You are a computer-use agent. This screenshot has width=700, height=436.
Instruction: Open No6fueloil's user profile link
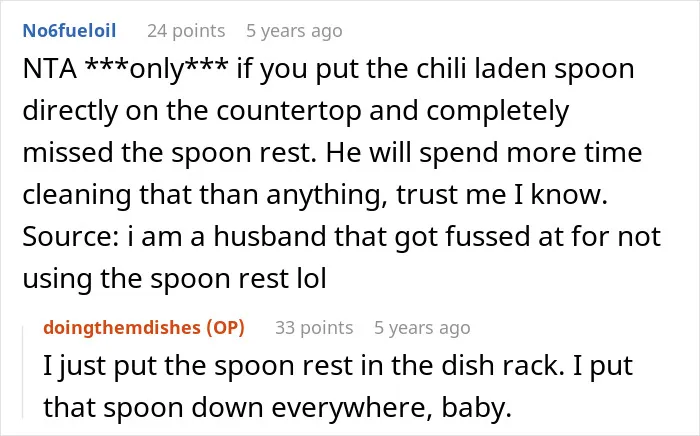pyautogui.click(x=69, y=31)
